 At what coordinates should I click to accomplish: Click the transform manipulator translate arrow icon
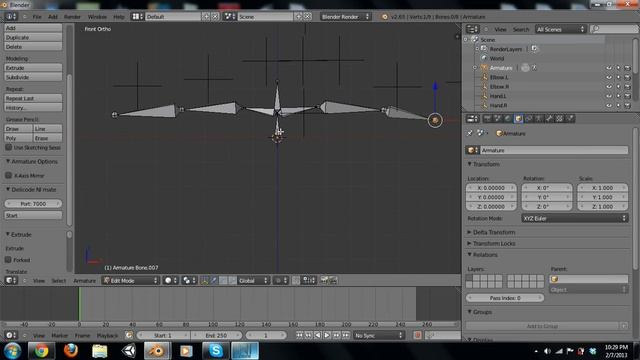213,280
